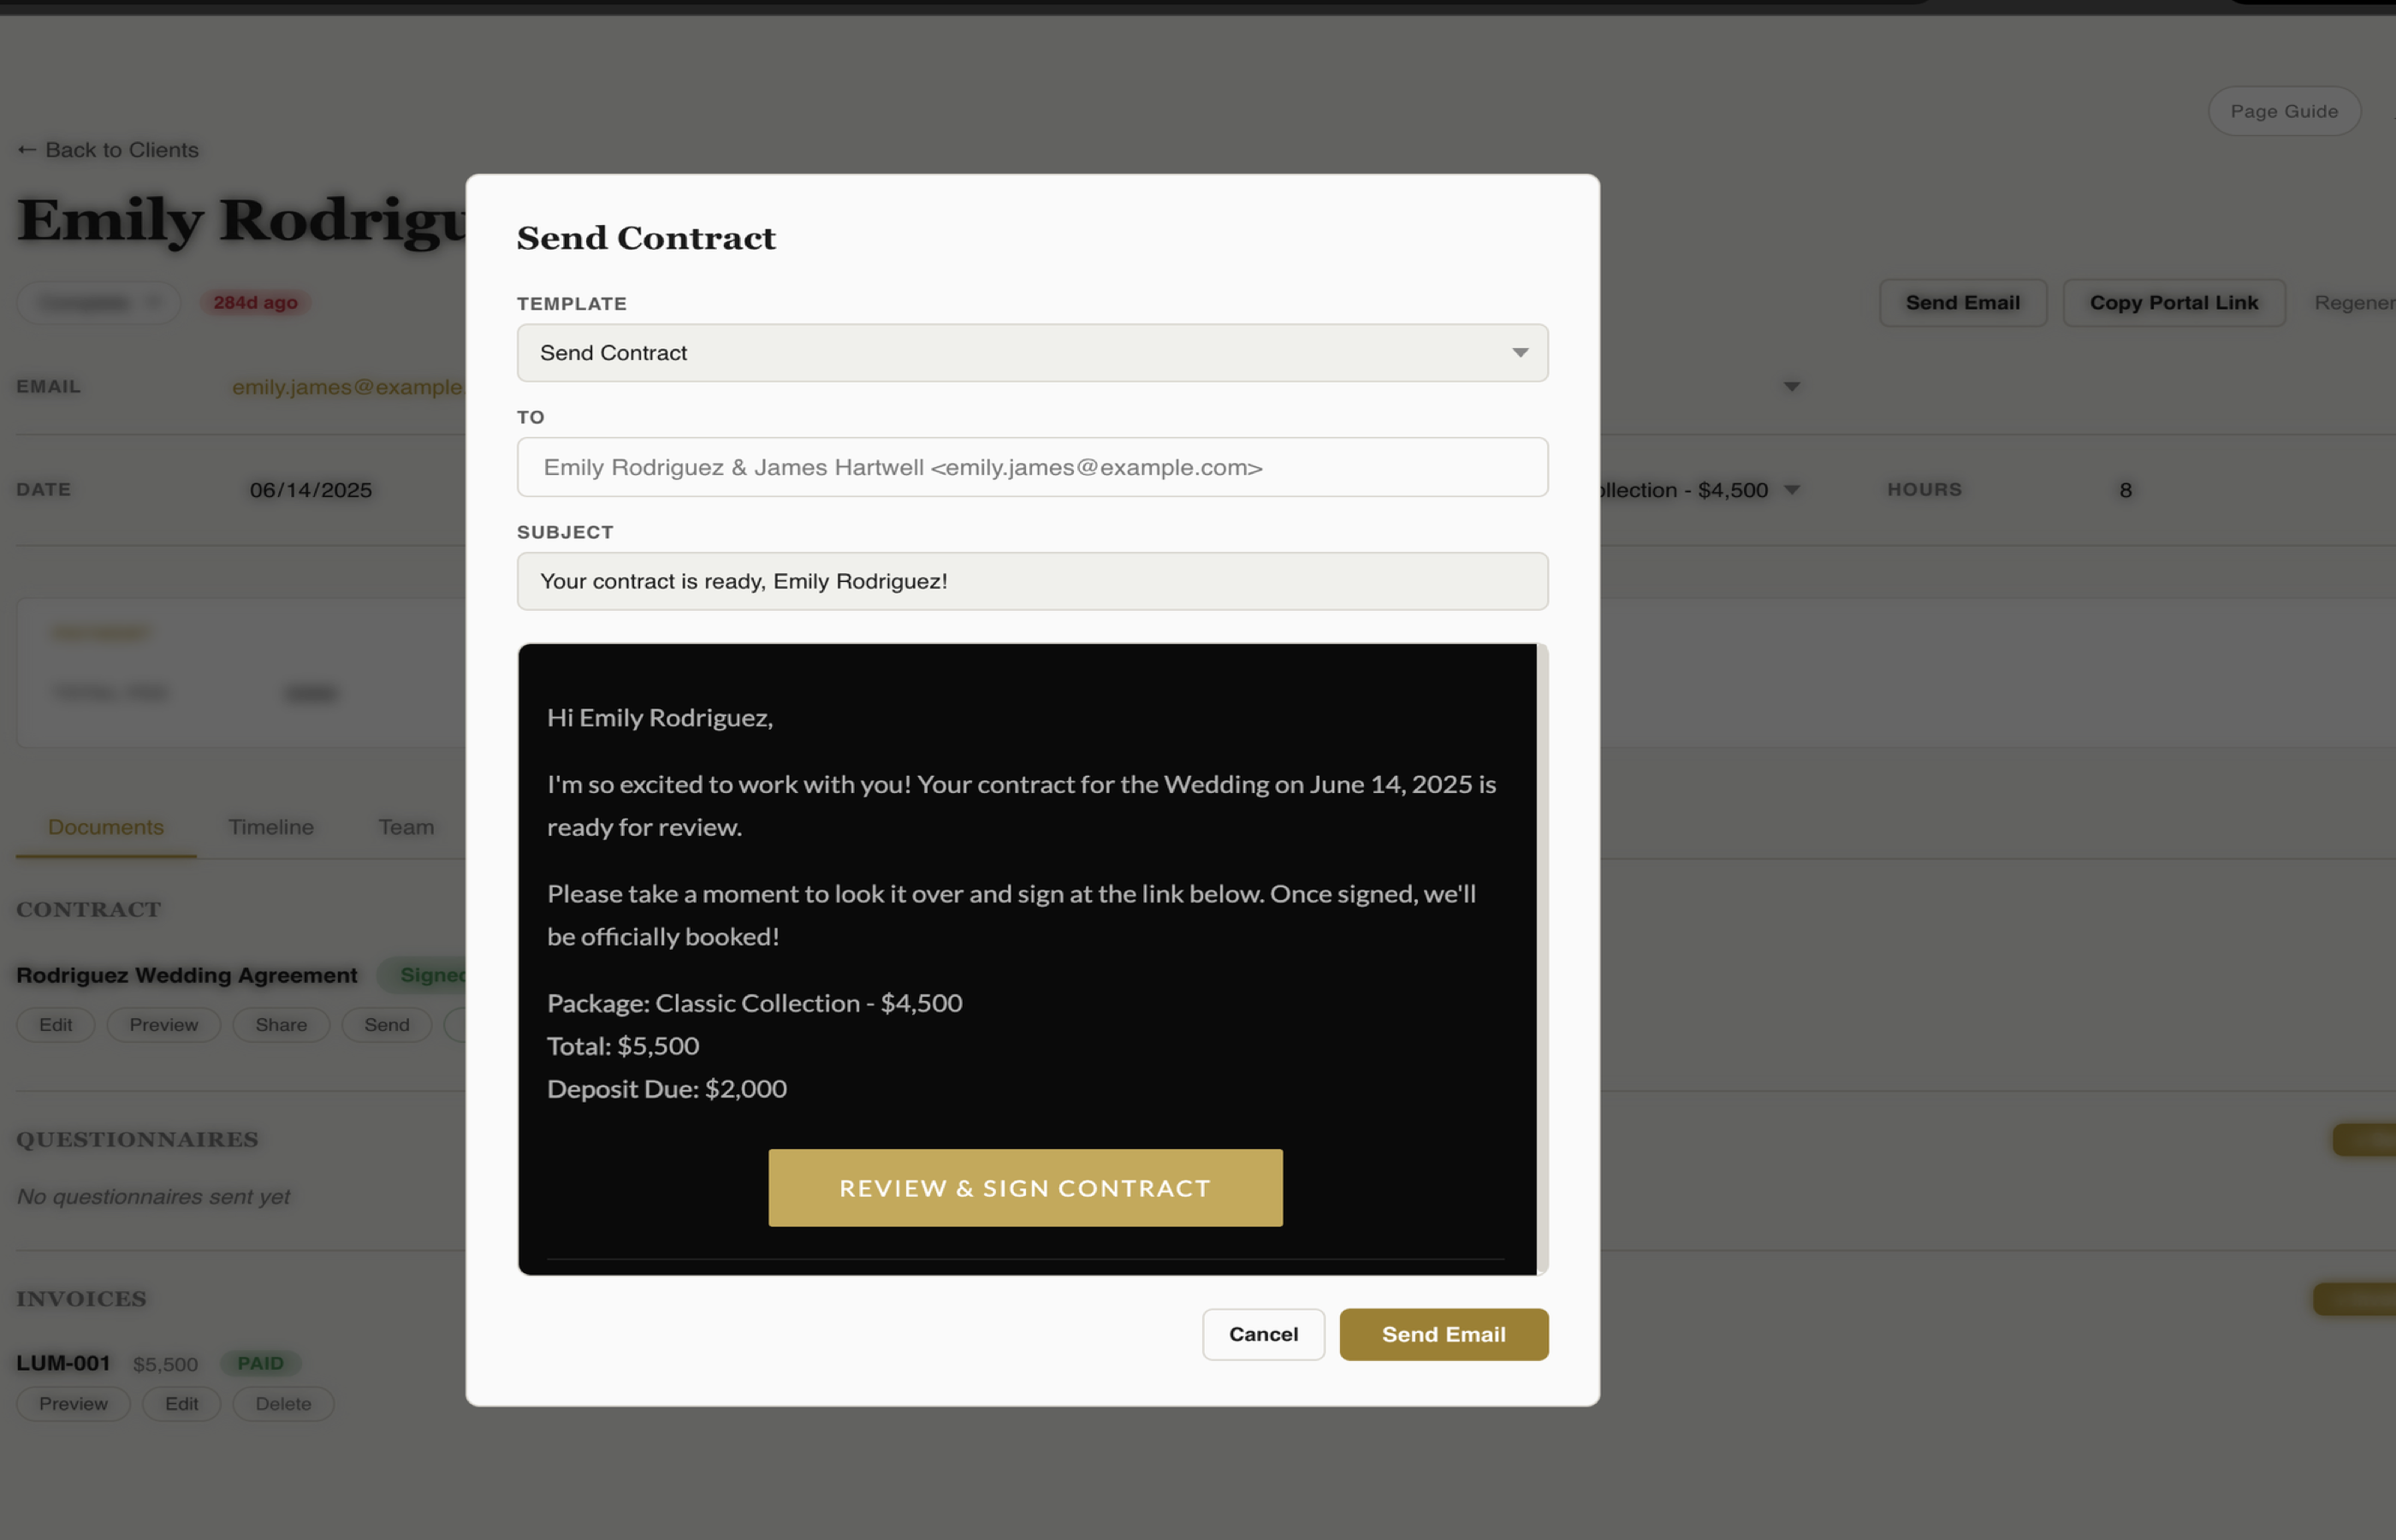
Task: Delete invoice LUM-001
Action: pyautogui.click(x=283, y=1403)
